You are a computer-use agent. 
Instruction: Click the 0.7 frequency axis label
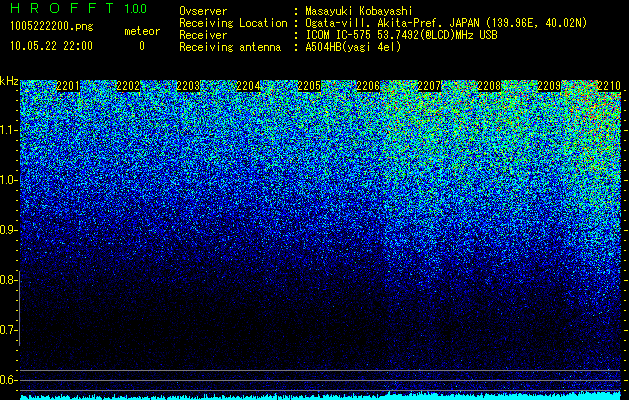[8, 330]
